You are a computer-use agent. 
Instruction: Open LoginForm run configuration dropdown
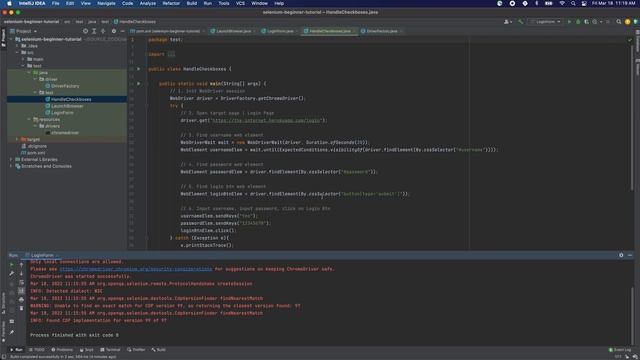tap(546, 22)
